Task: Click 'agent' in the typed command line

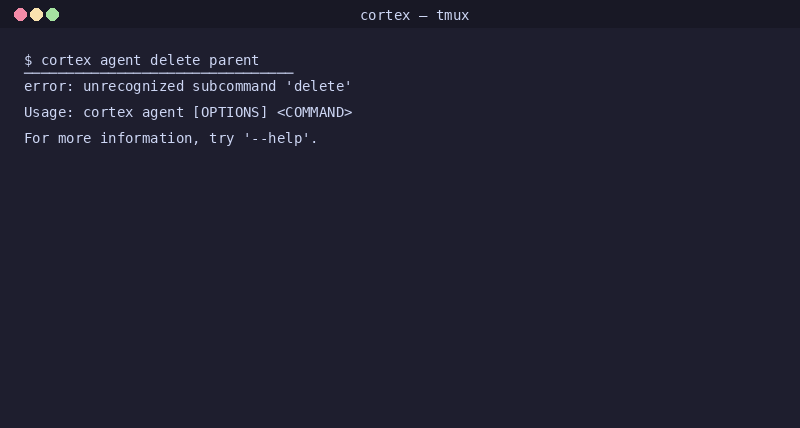Action: tap(120, 61)
